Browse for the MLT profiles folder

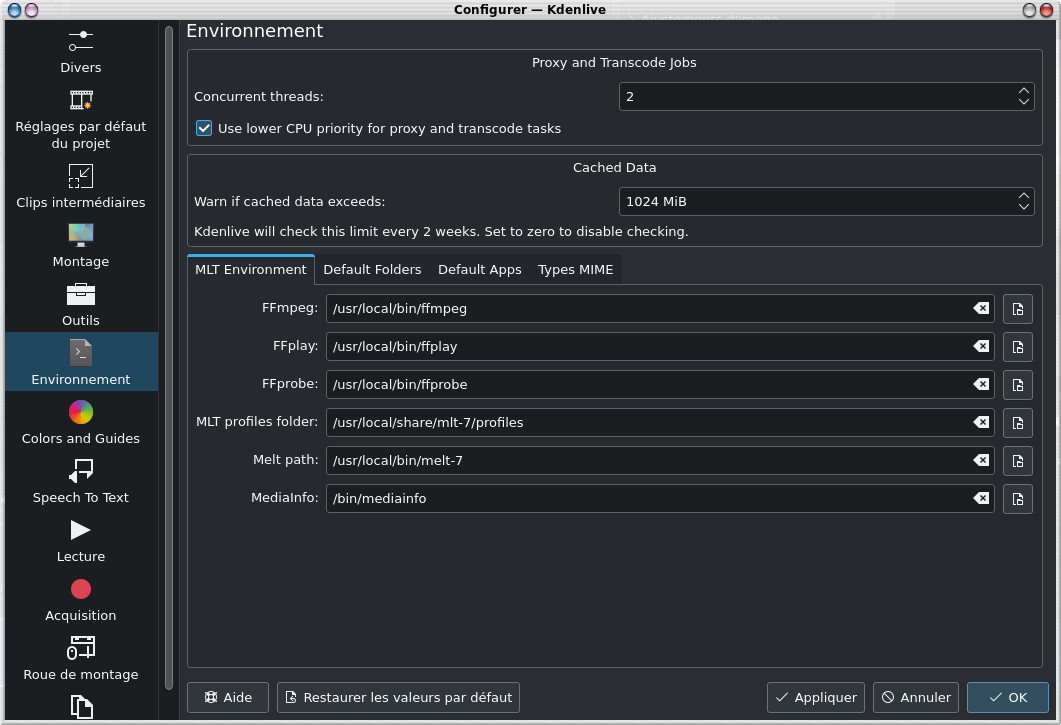coord(1018,423)
